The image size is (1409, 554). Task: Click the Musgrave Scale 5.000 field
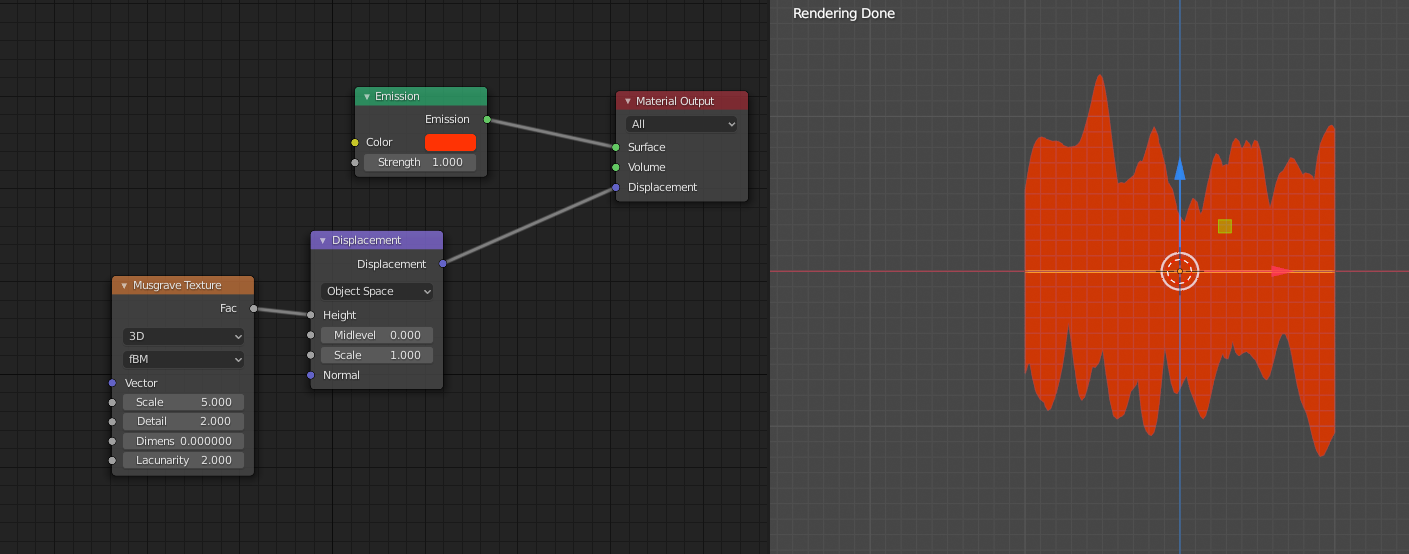pos(183,402)
